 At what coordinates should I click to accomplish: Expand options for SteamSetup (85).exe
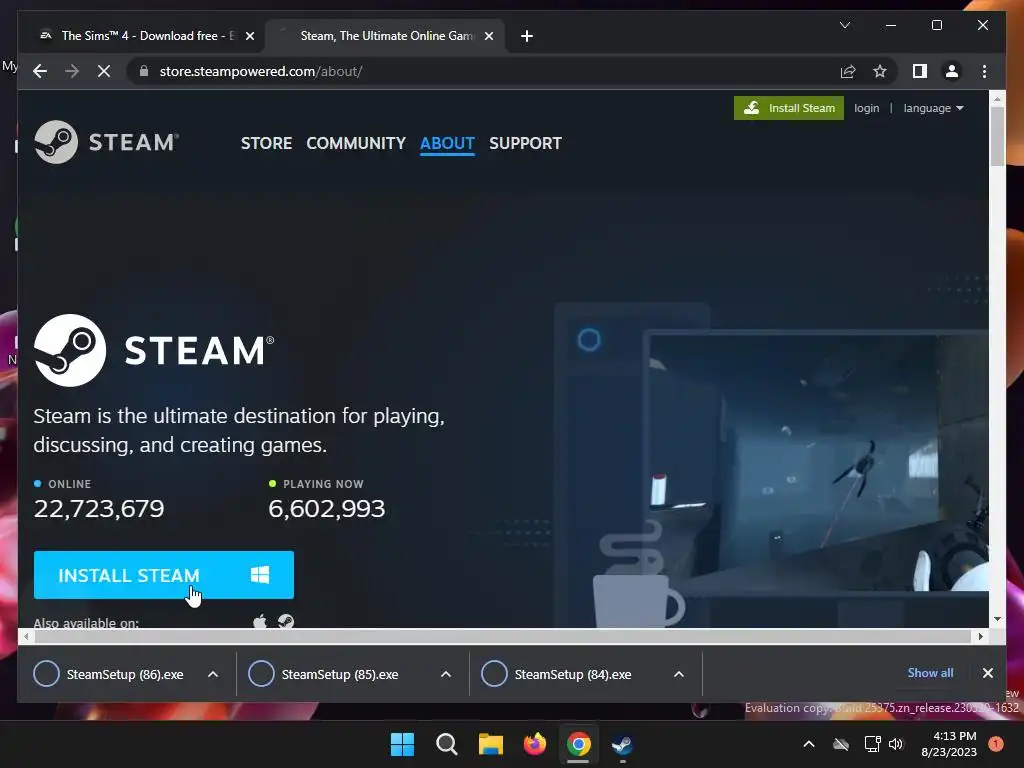point(446,674)
